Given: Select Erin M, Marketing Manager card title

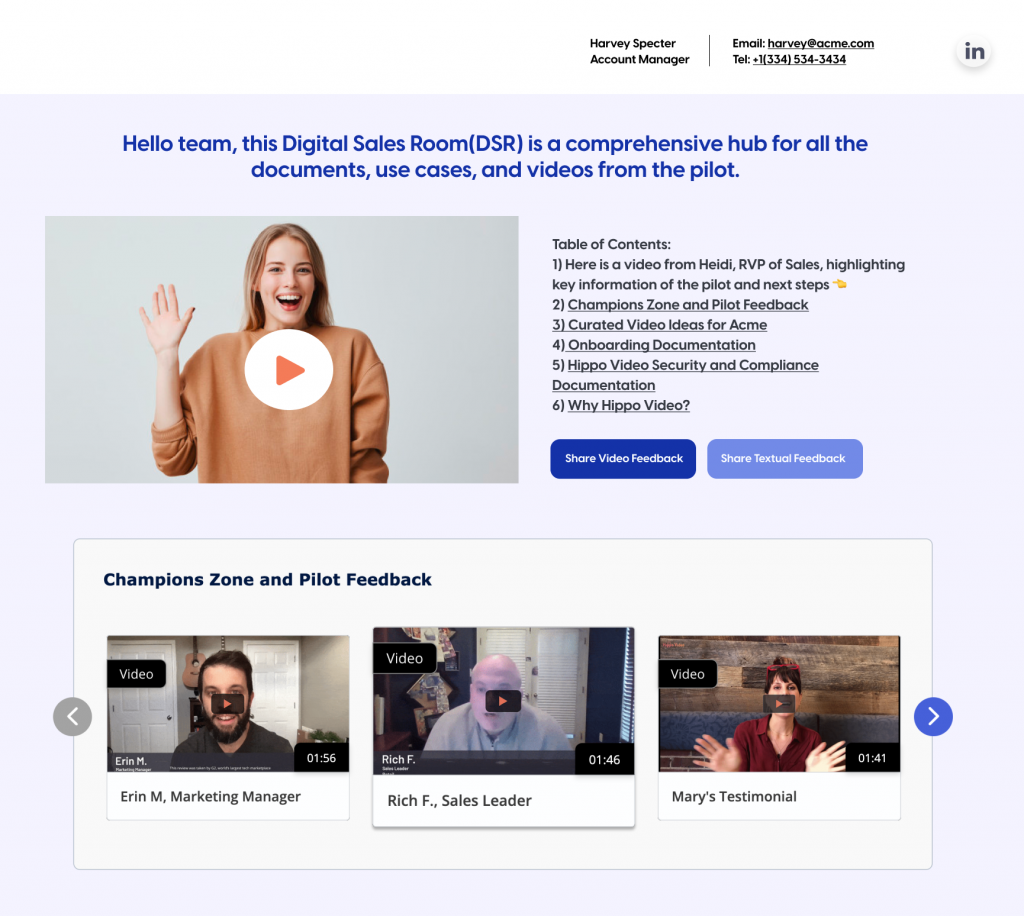Looking at the screenshot, I should coord(210,797).
